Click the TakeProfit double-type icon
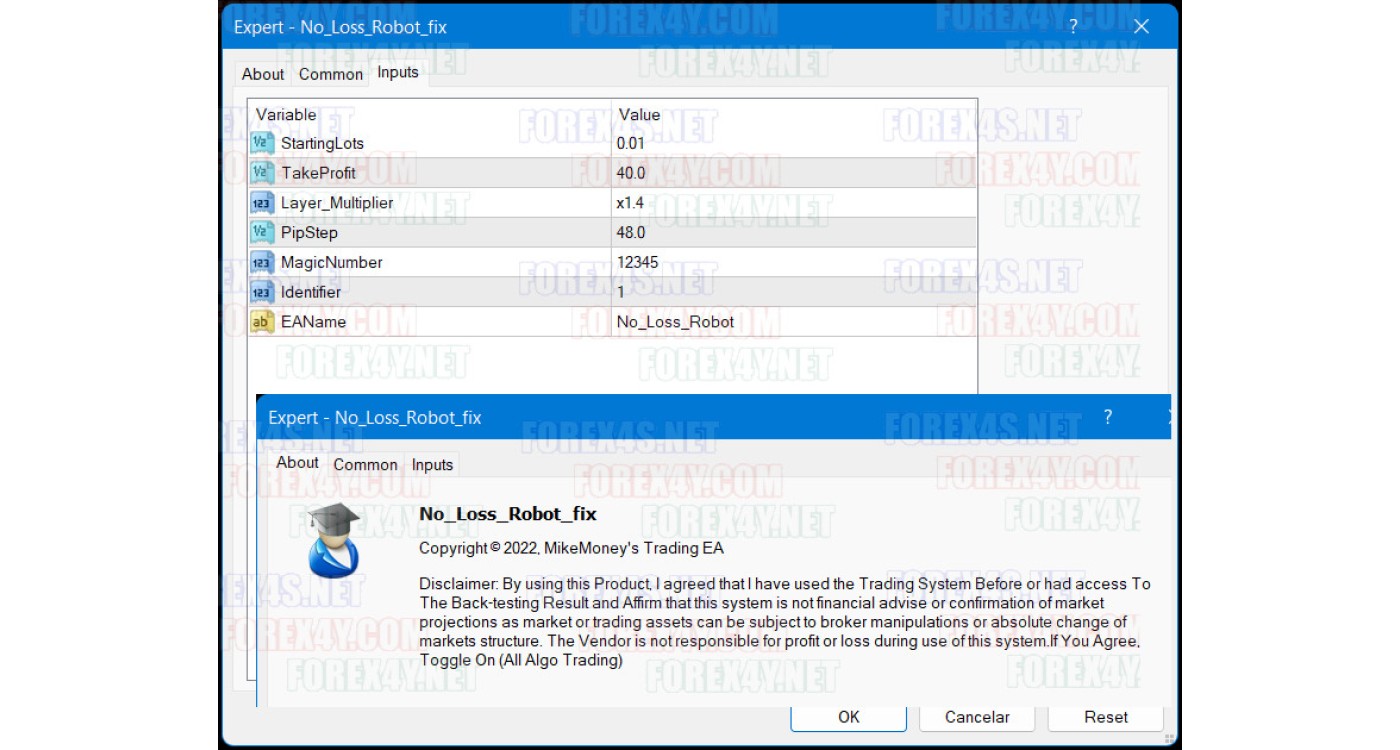The height and width of the screenshot is (750, 1400). pyautogui.click(x=261, y=173)
